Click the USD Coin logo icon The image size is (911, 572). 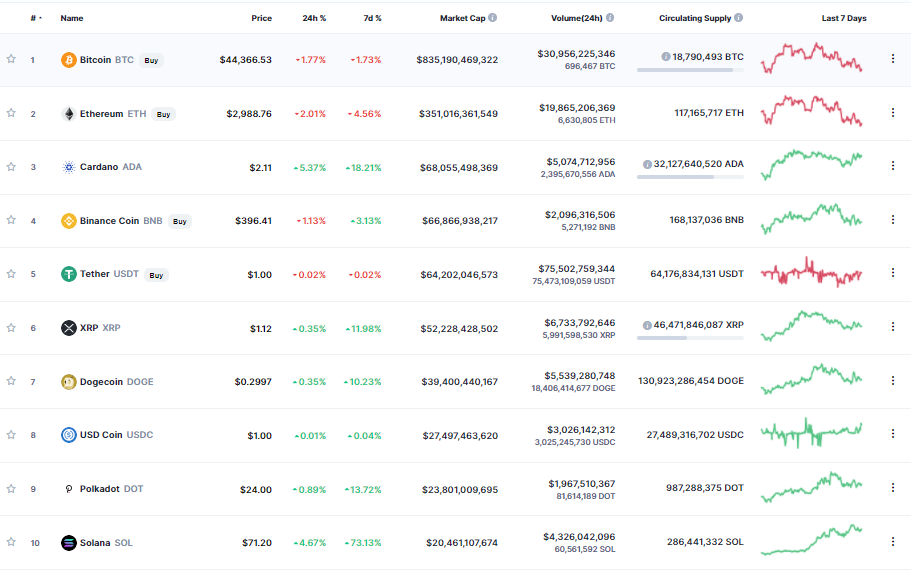coord(69,435)
